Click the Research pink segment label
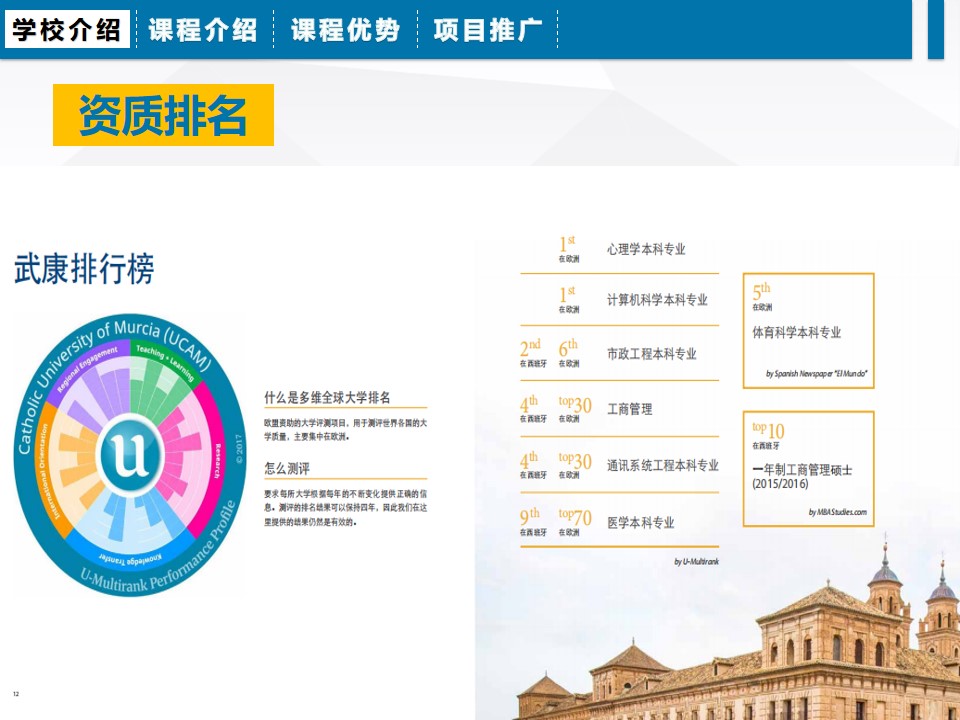Screen dimensions: 960x720 (x=217, y=461)
